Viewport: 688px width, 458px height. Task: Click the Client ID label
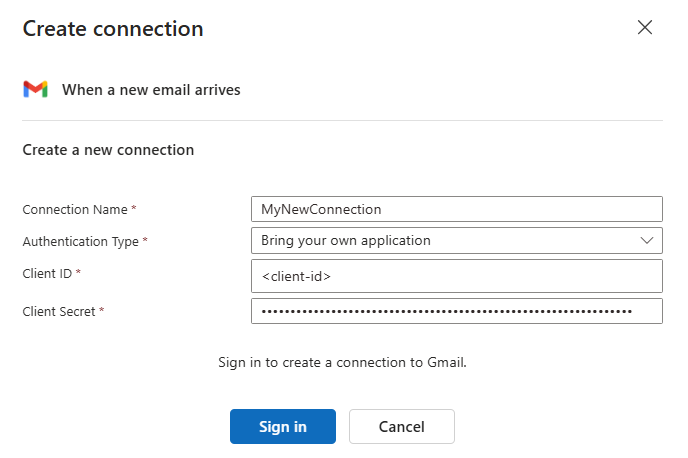pyautogui.click(x=47, y=273)
